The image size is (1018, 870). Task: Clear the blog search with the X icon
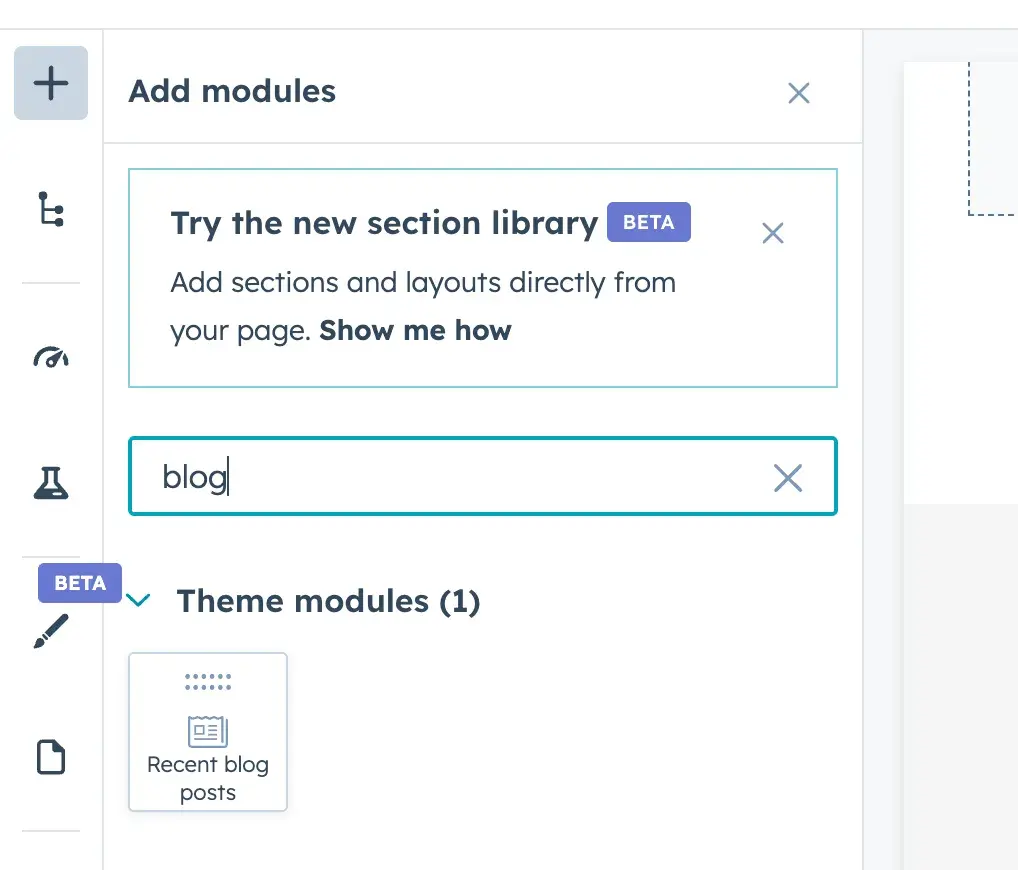[788, 478]
